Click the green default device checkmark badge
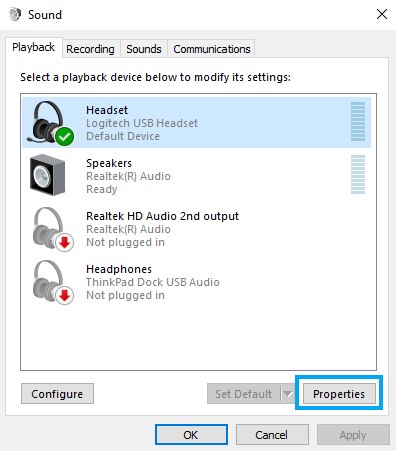The image size is (396, 451). pos(65,136)
